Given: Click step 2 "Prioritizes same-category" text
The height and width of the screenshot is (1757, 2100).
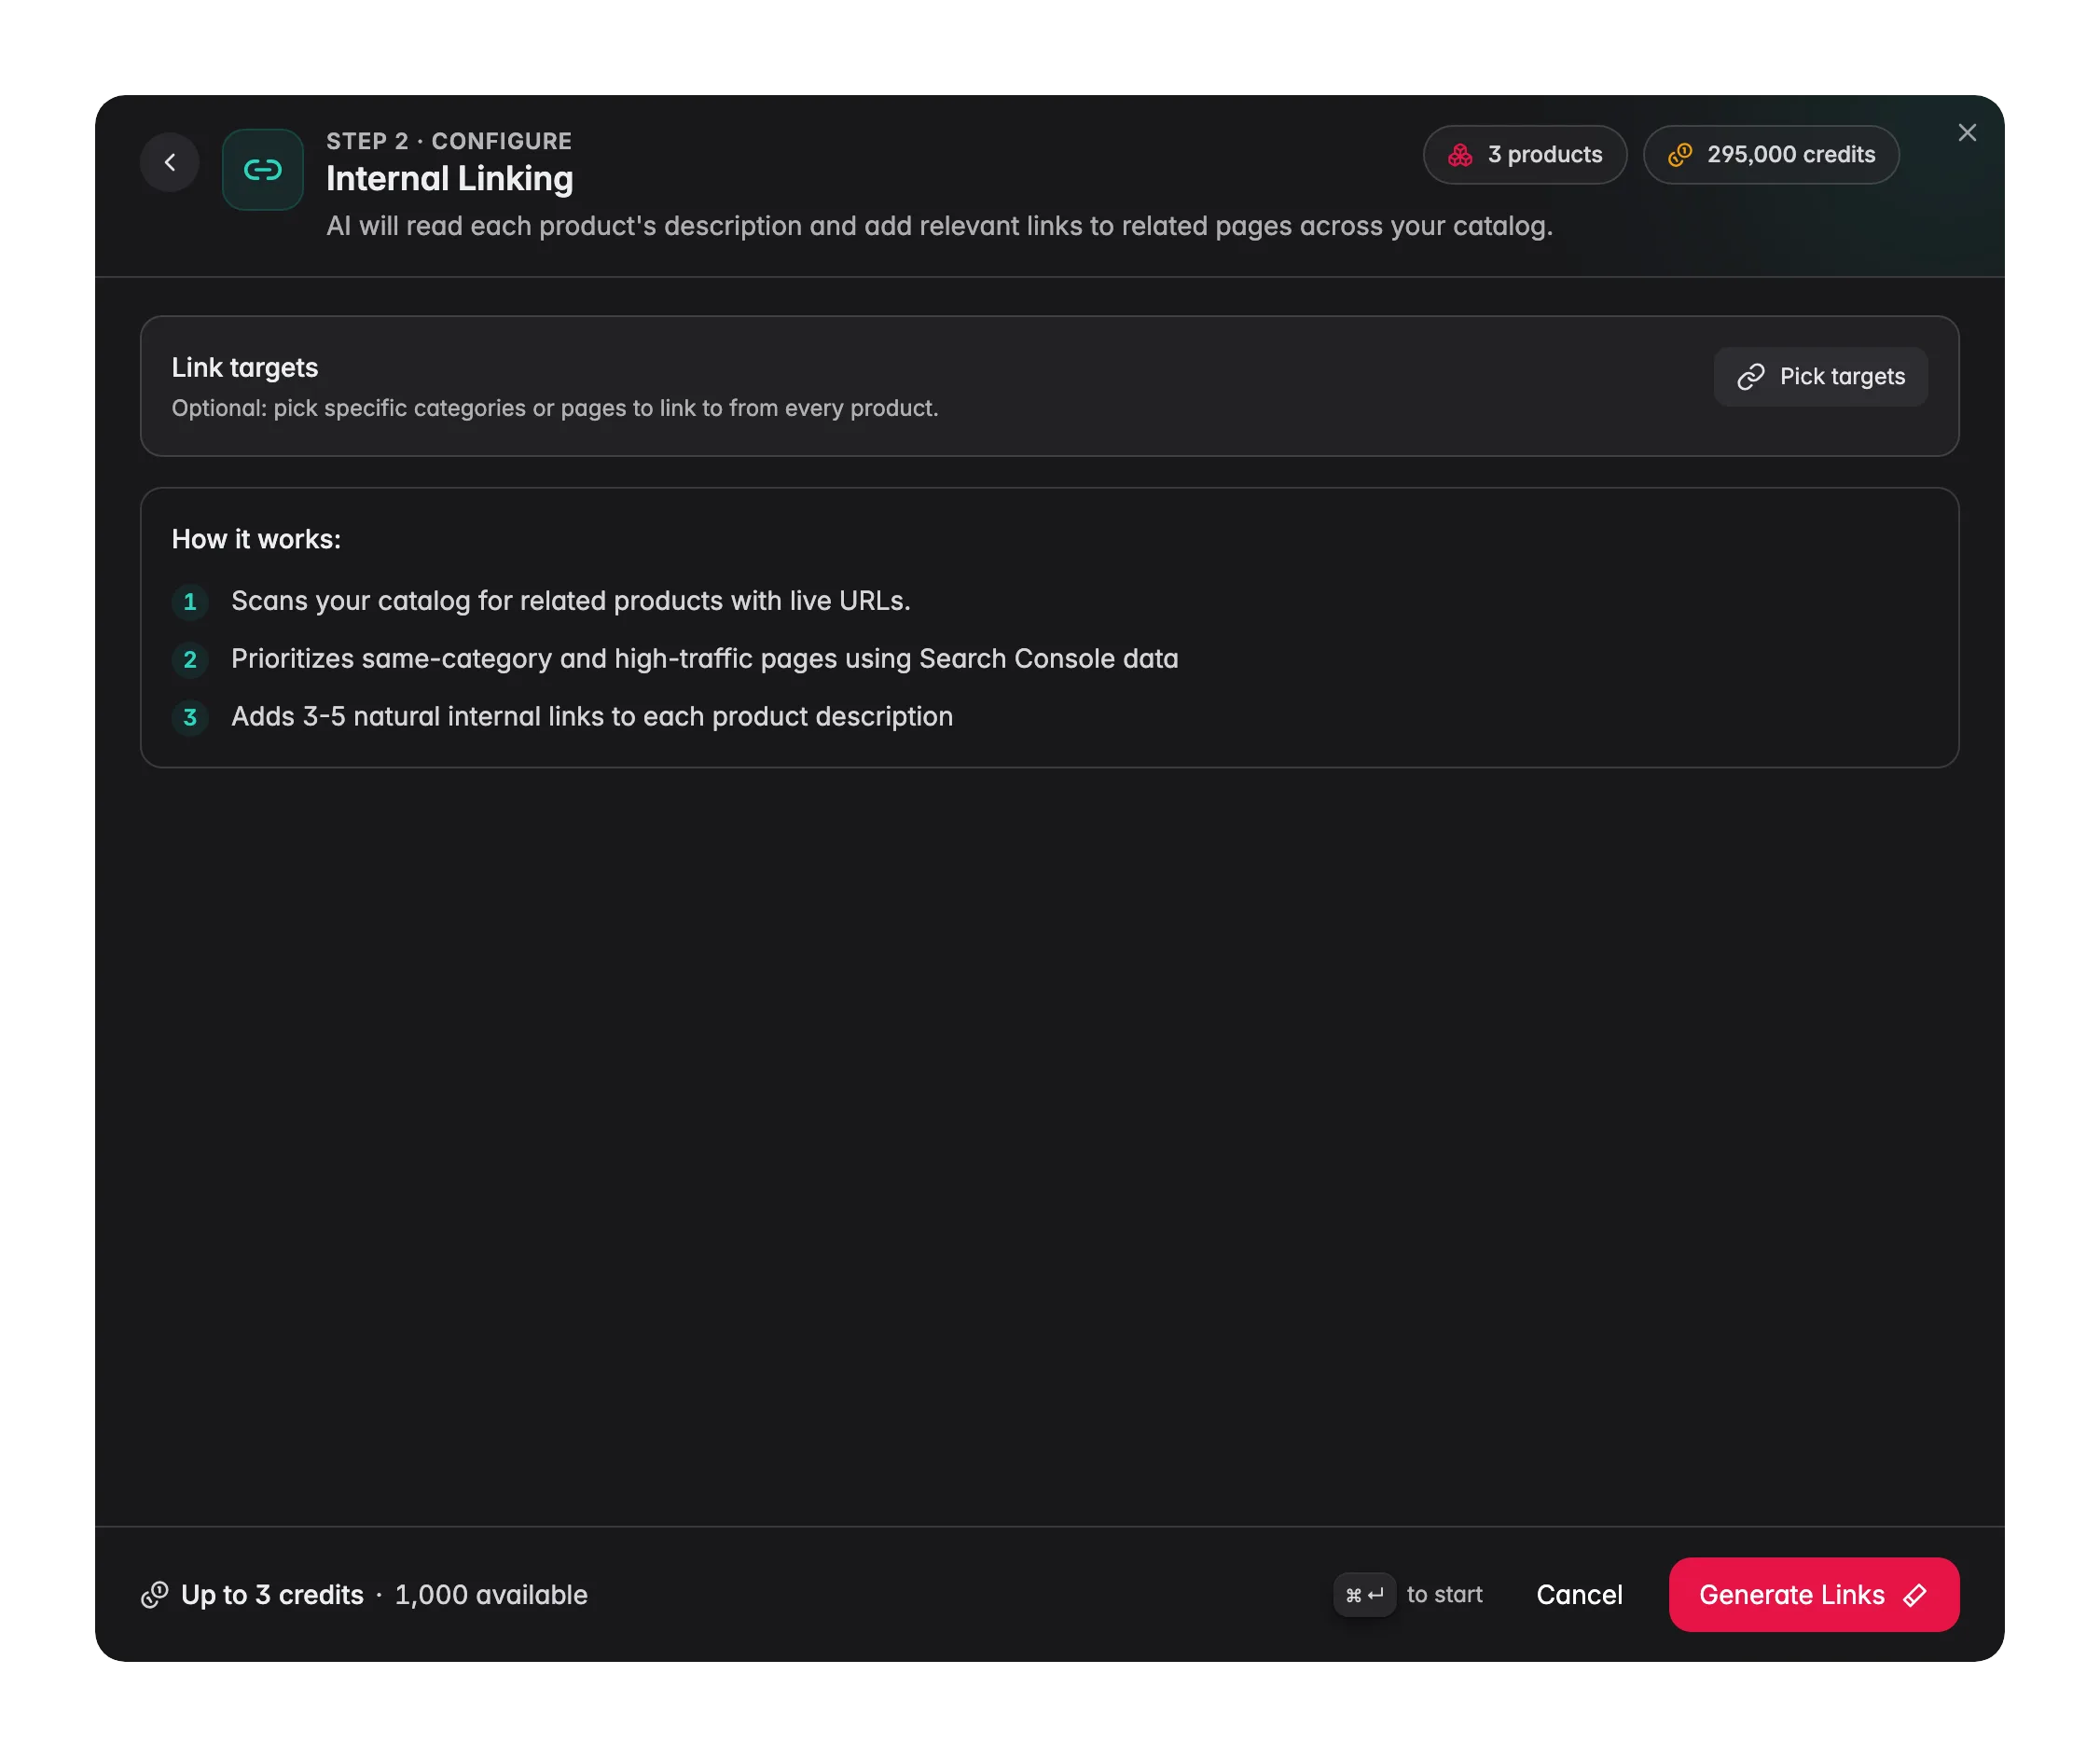Looking at the screenshot, I should [705, 659].
